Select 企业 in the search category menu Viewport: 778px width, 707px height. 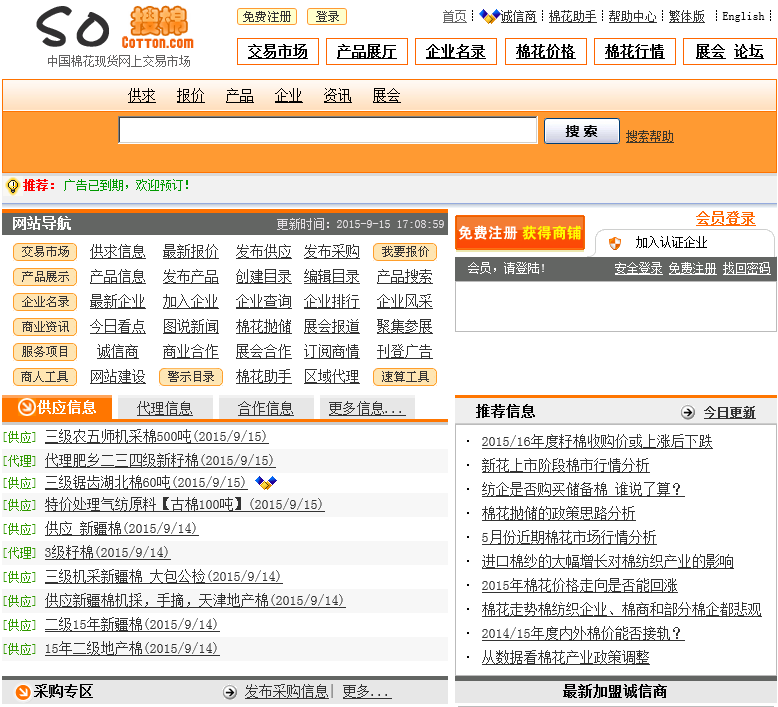pos(288,96)
